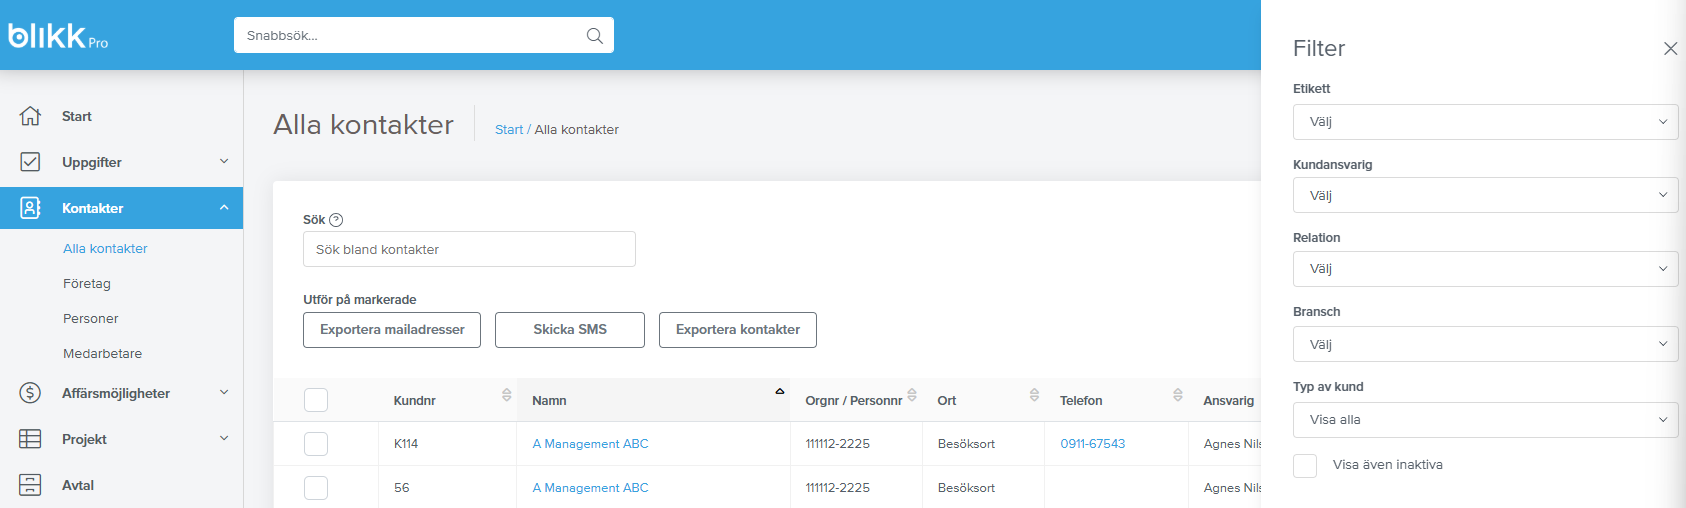Screen dimensions: 1686x508
Task: Click the Start home icon in sidebar
Action: pos(30,116)
